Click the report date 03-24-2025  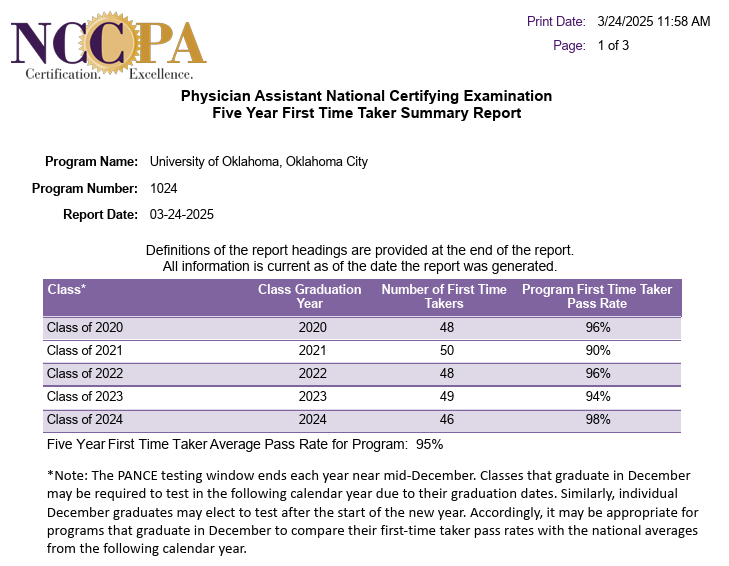182,214
